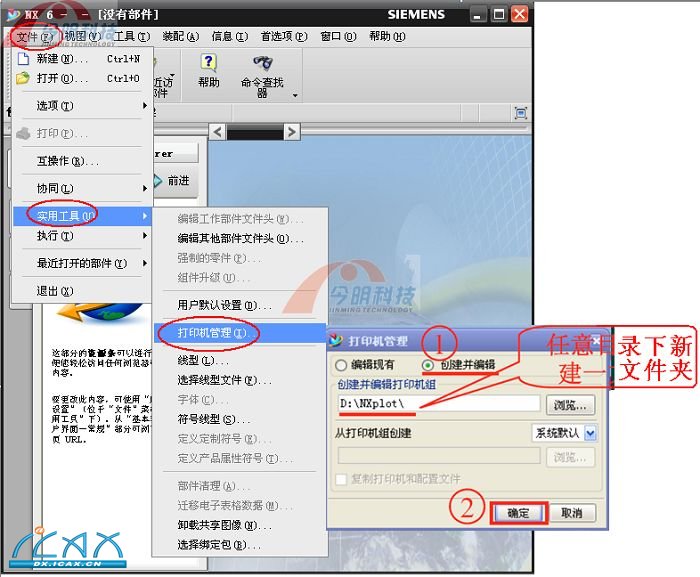Expand the 协同 submenu

coord(83,188)
